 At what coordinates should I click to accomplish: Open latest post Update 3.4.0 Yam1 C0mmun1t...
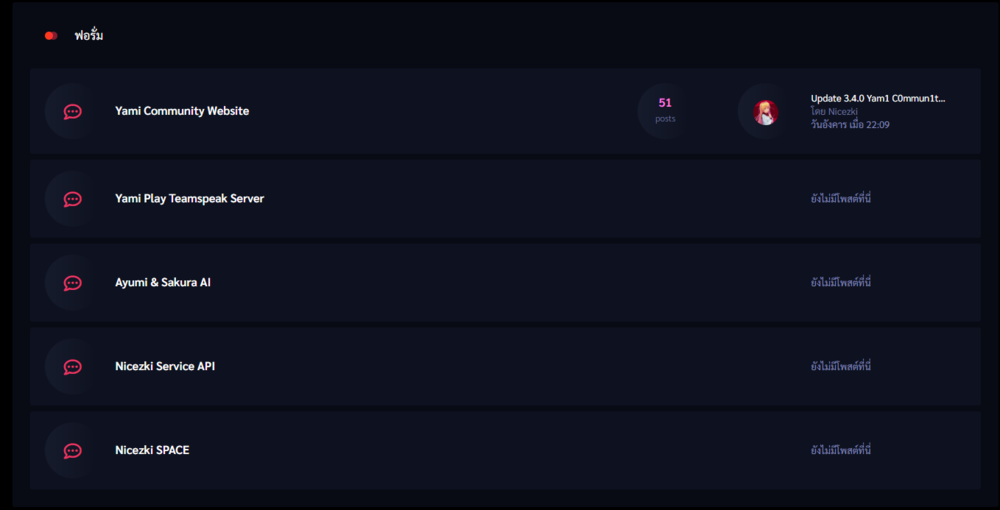coord(877,98)
